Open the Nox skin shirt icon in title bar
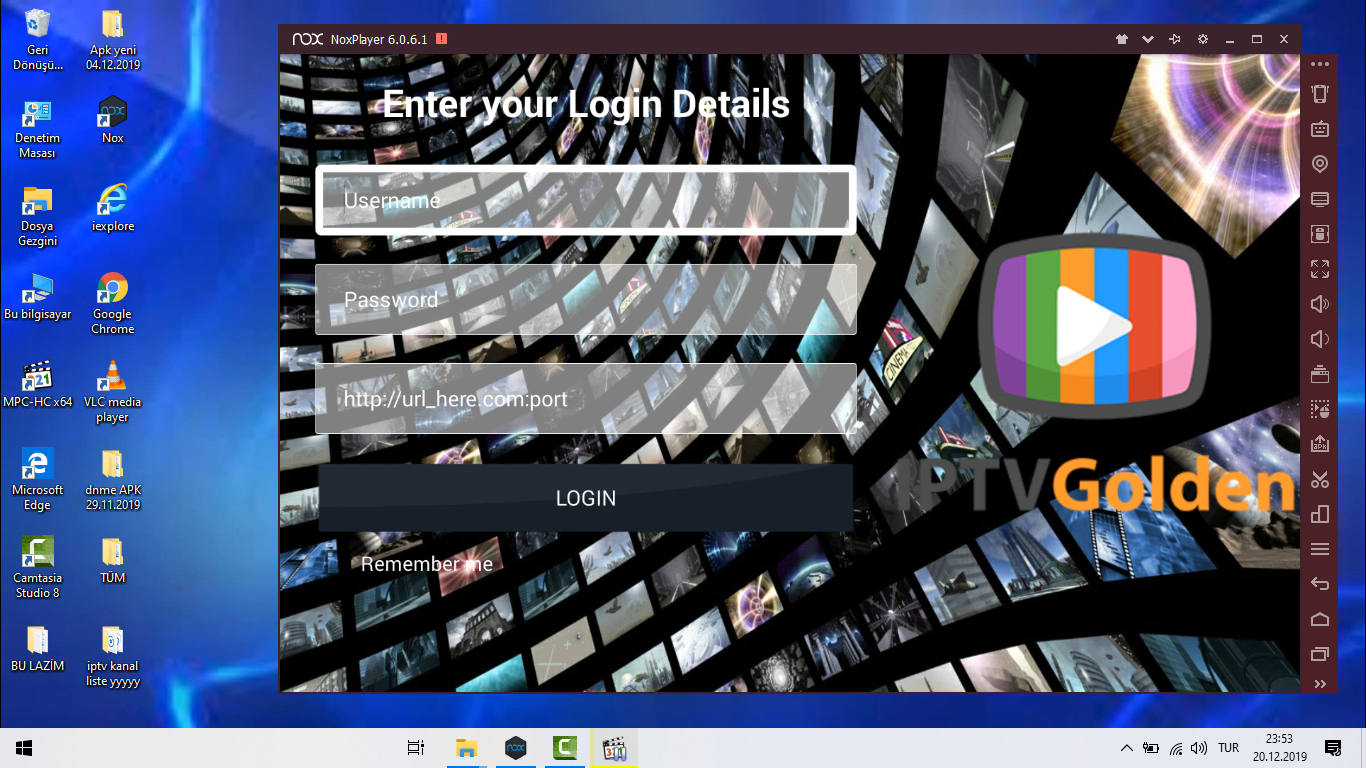1366x768 pixels. click(x=1122, y=39)
